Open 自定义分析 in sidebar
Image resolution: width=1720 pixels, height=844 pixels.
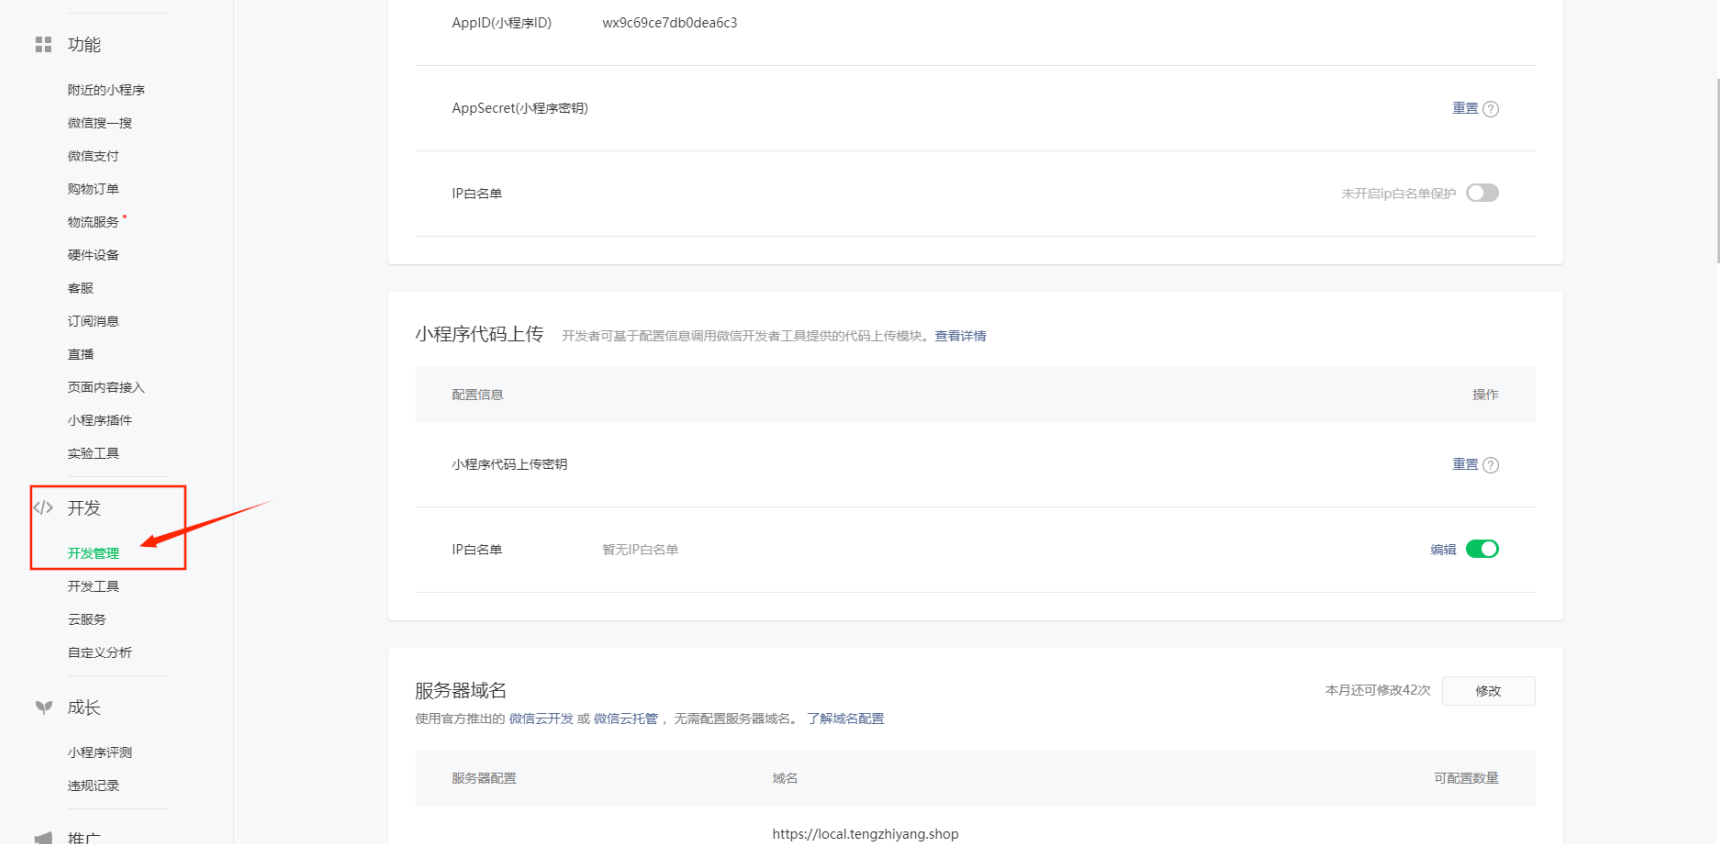tap(100, 652)
